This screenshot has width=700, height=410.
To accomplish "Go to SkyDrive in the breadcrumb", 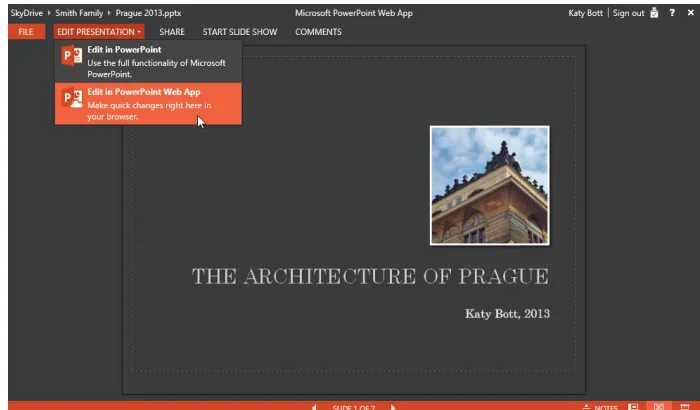I will tap(27, 13).
